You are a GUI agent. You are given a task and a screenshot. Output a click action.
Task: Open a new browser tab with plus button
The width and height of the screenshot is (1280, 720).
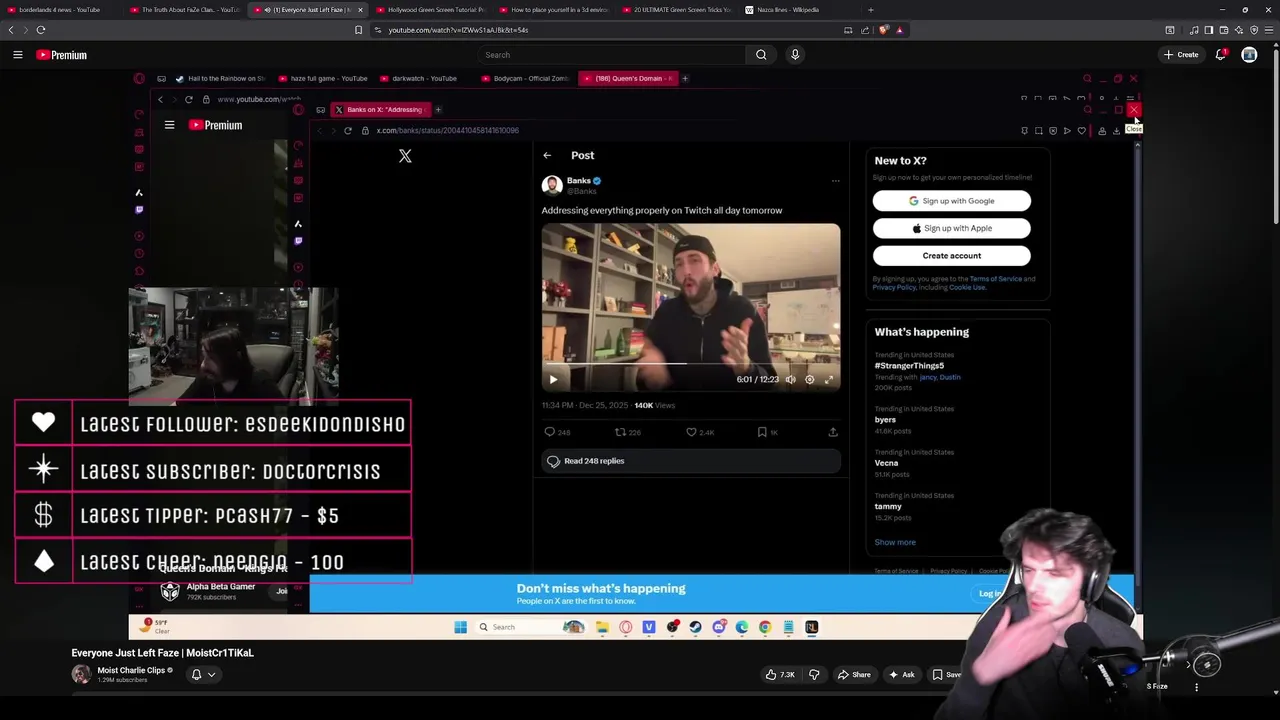click(870, 10)
